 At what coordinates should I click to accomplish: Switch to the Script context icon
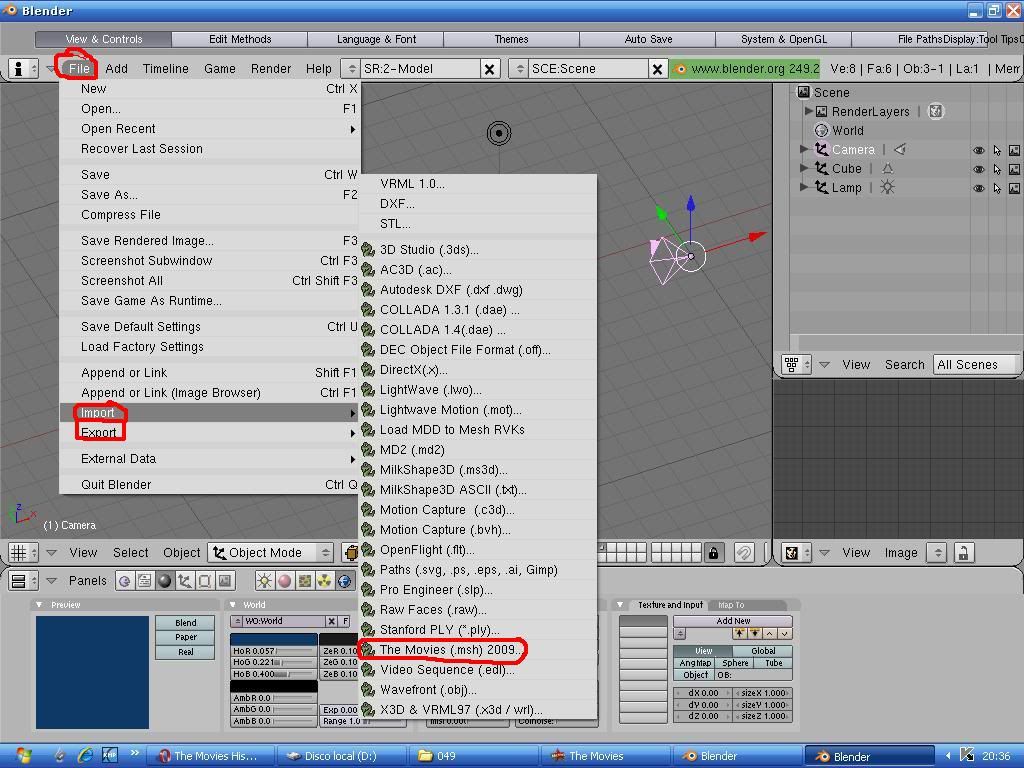(x=144, y=581)
